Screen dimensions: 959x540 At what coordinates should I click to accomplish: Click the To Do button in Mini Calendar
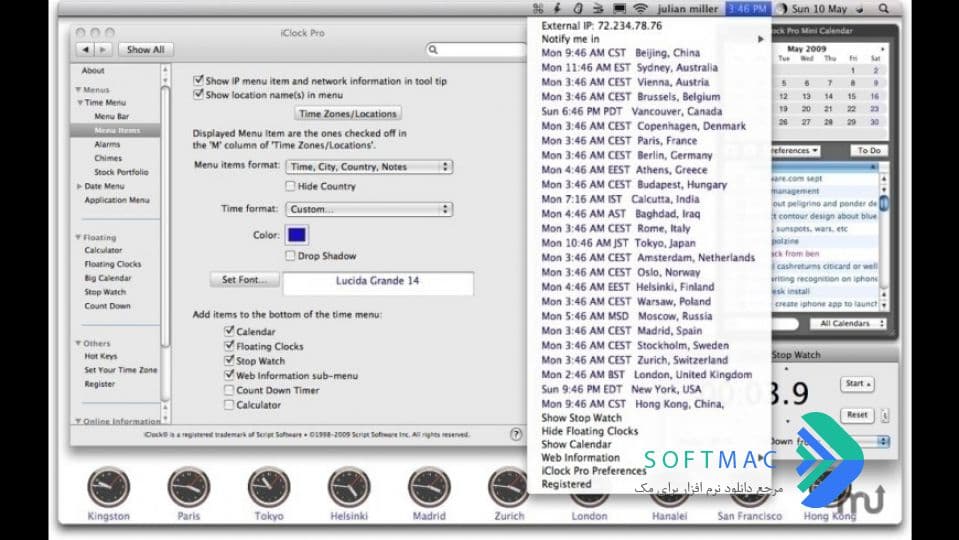click(x=868, y=150)
